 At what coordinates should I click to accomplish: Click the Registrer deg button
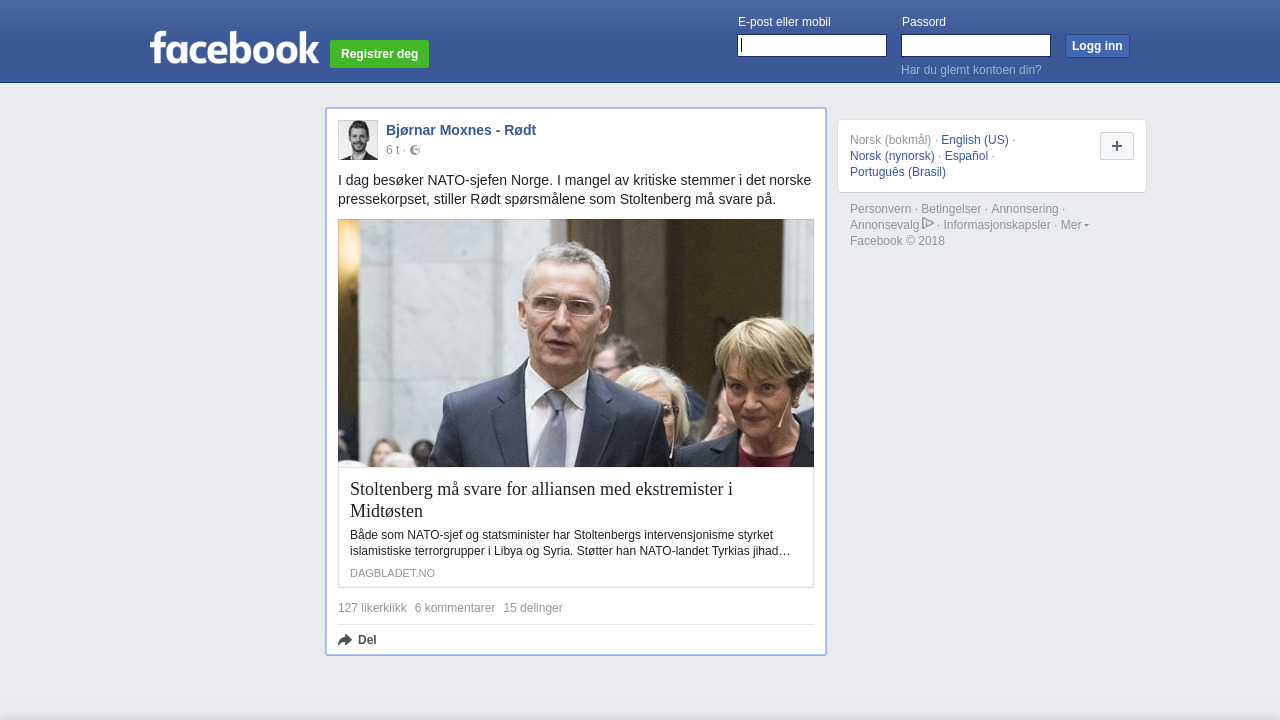(x=379, y=54)
